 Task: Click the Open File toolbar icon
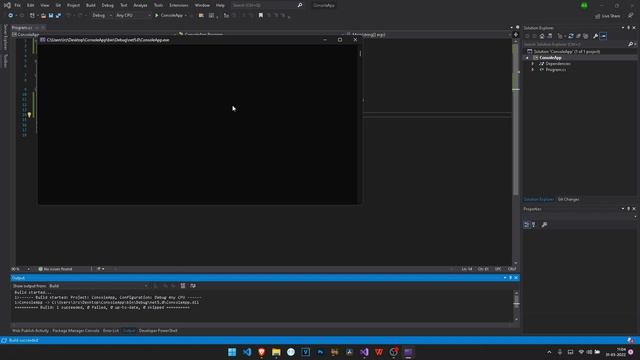(x=43, y=16)
